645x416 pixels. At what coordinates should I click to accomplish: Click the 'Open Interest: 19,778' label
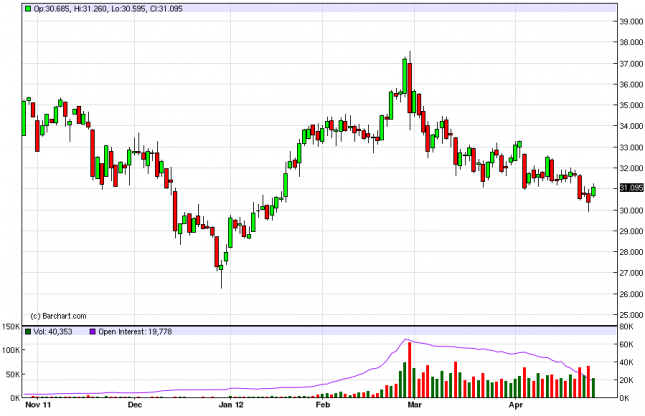pos(135,331)
